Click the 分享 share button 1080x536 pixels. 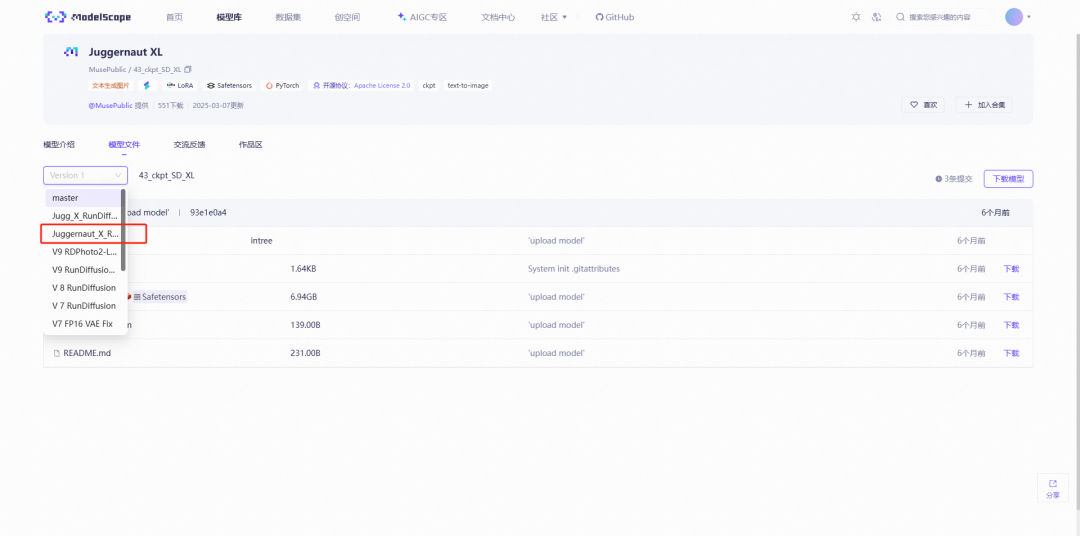tap(1052, 489)
